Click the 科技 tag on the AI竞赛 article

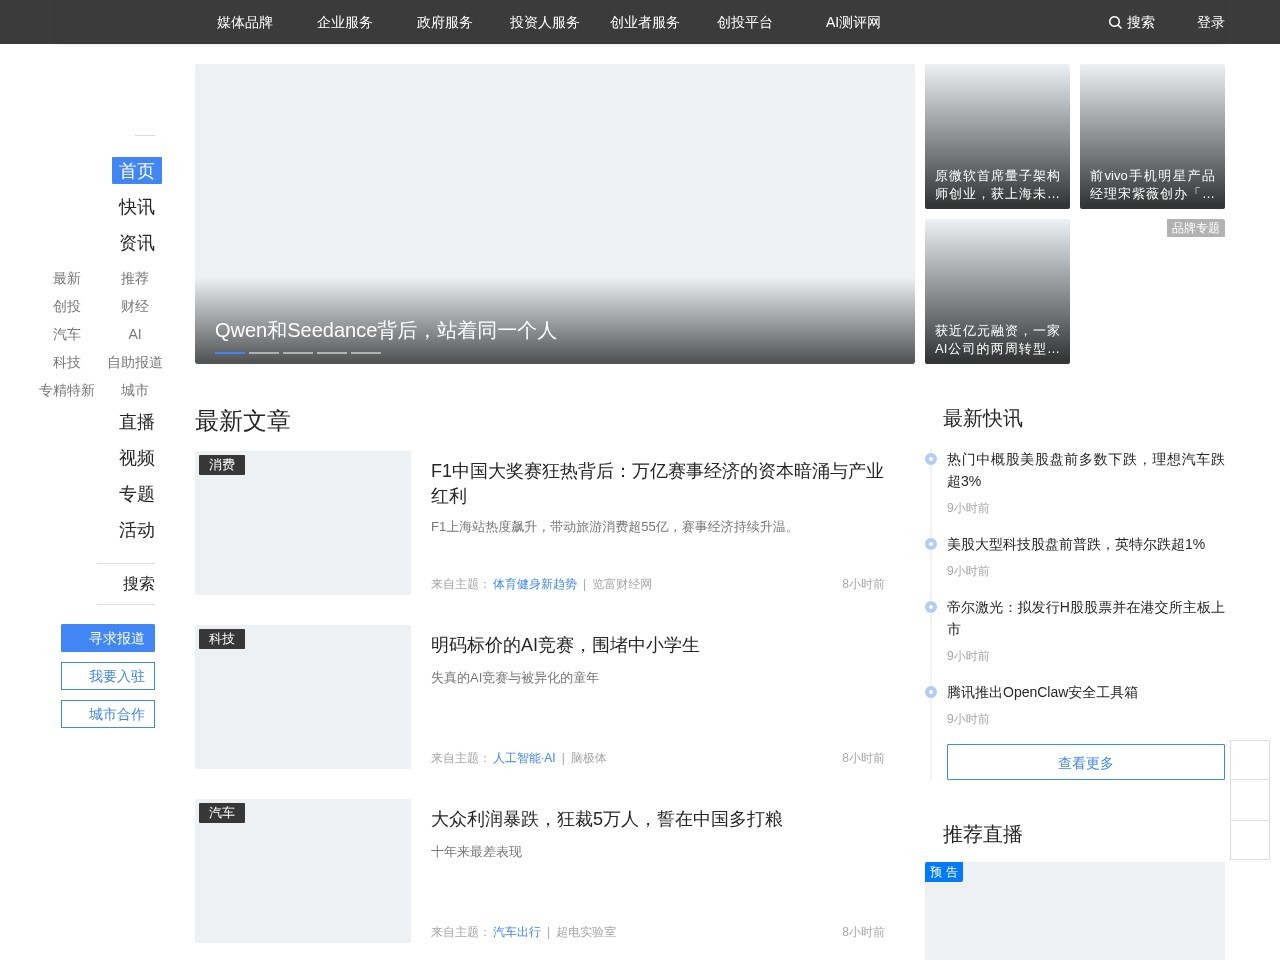tap(222, 639)
